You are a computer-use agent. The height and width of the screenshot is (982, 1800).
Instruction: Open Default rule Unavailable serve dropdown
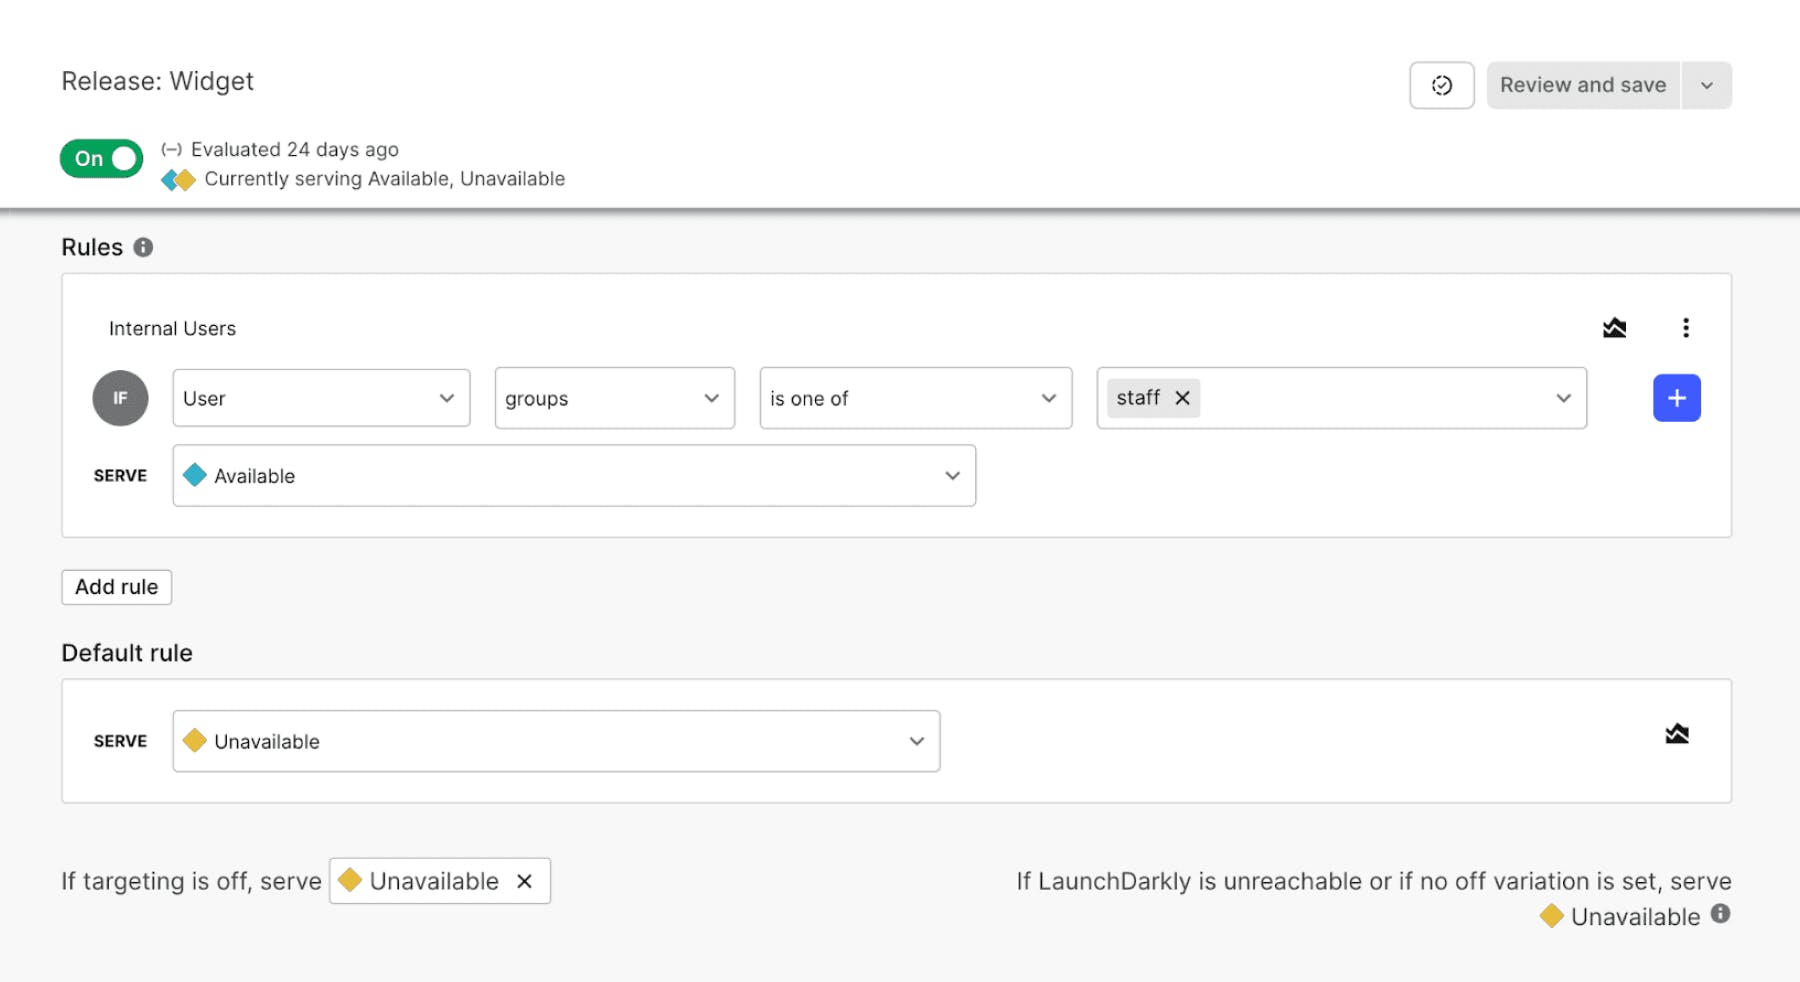556,741
